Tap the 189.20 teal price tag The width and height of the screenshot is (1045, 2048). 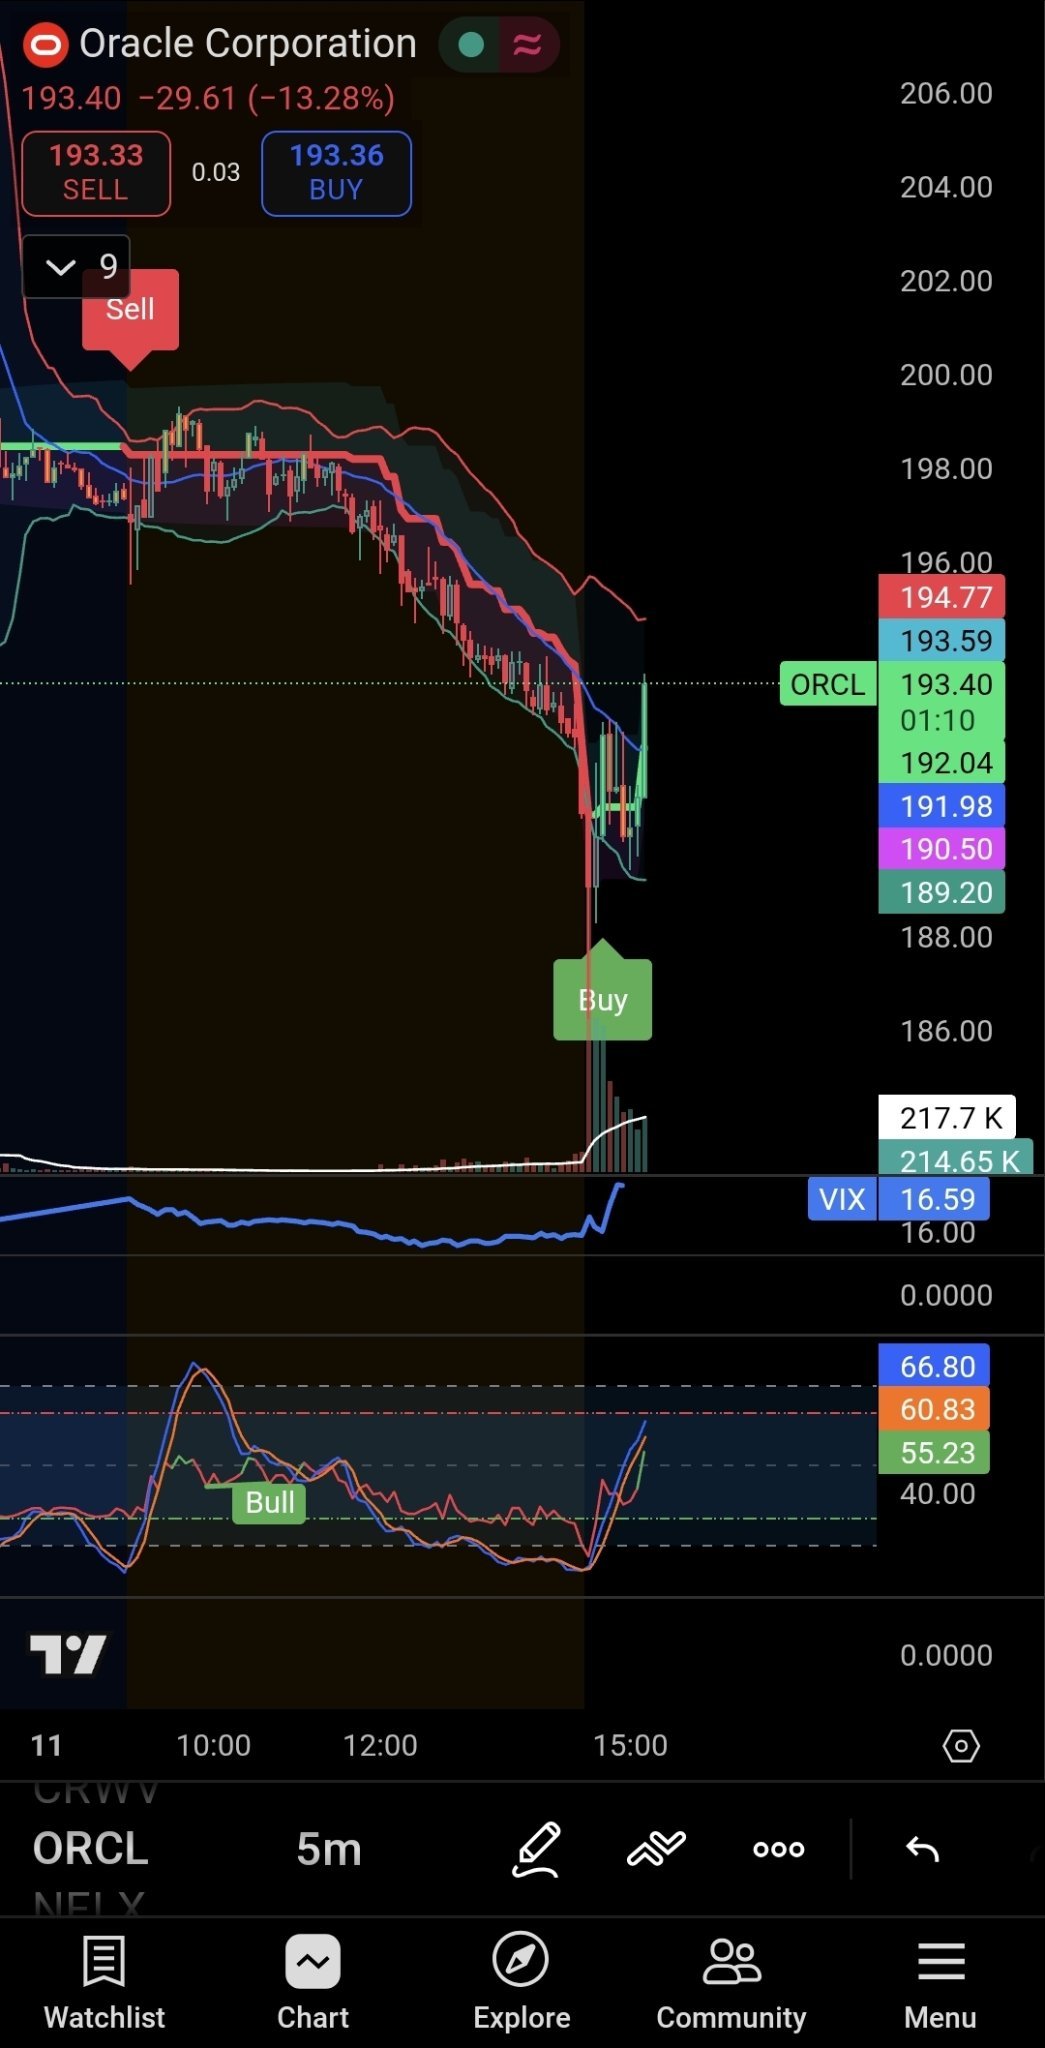941,892
